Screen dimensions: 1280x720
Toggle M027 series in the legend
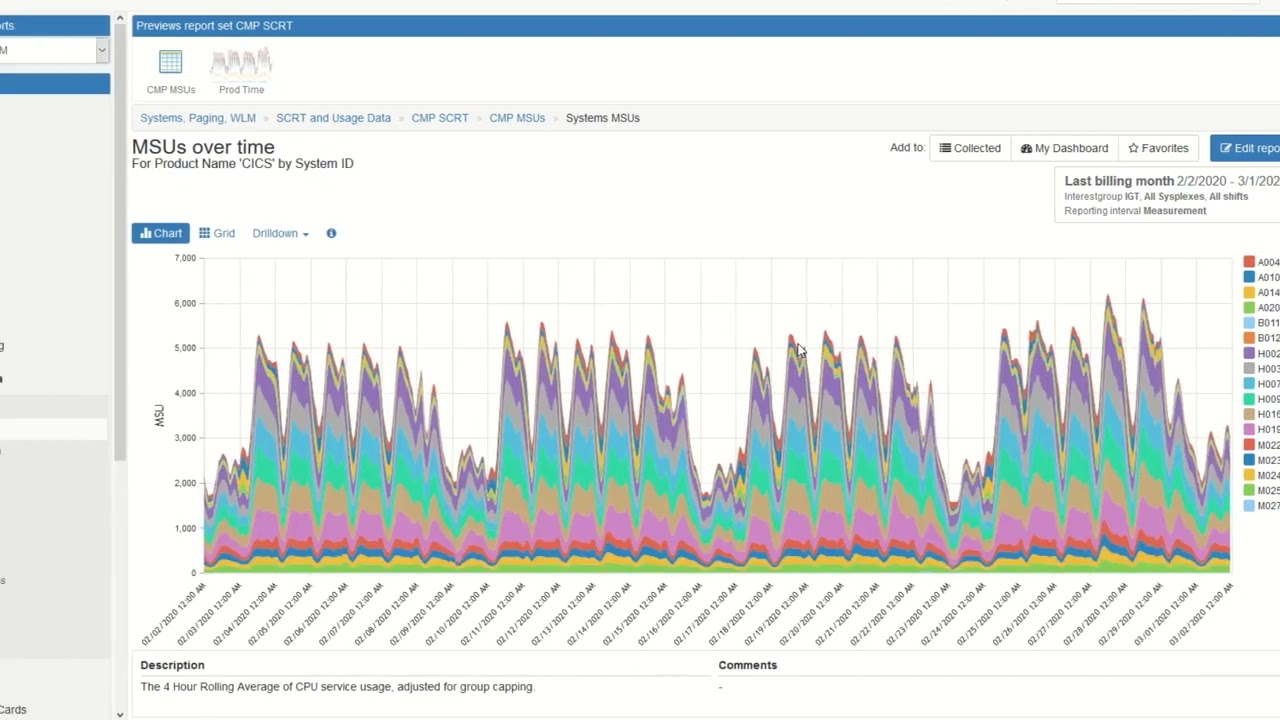point(1261,506)
